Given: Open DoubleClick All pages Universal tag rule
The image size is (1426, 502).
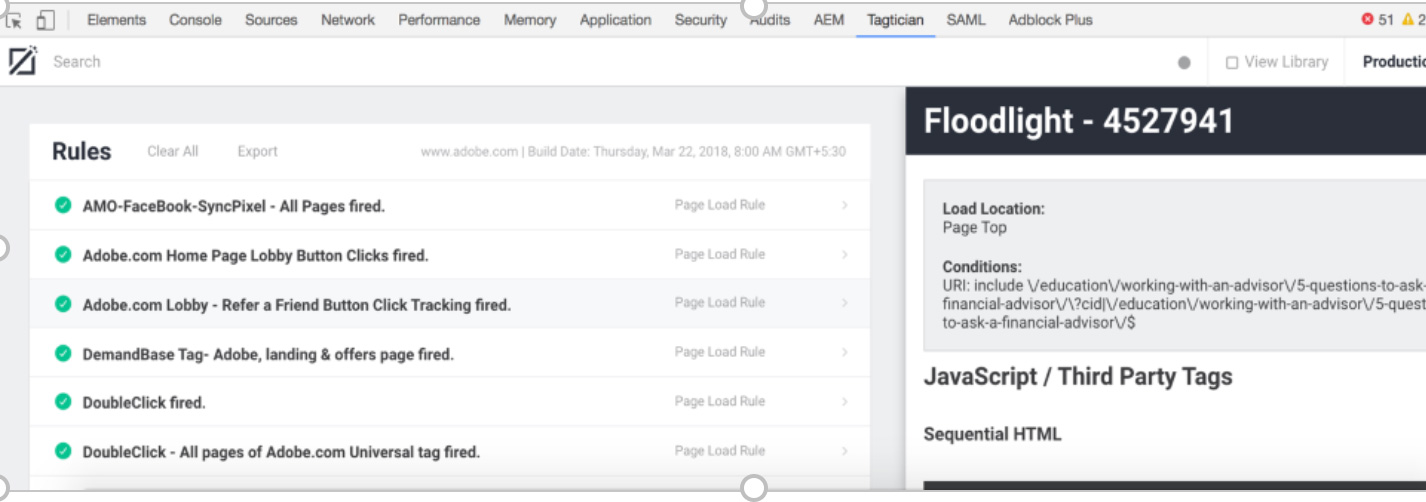Looking at the screenshot, I should [x=281, y=452].
